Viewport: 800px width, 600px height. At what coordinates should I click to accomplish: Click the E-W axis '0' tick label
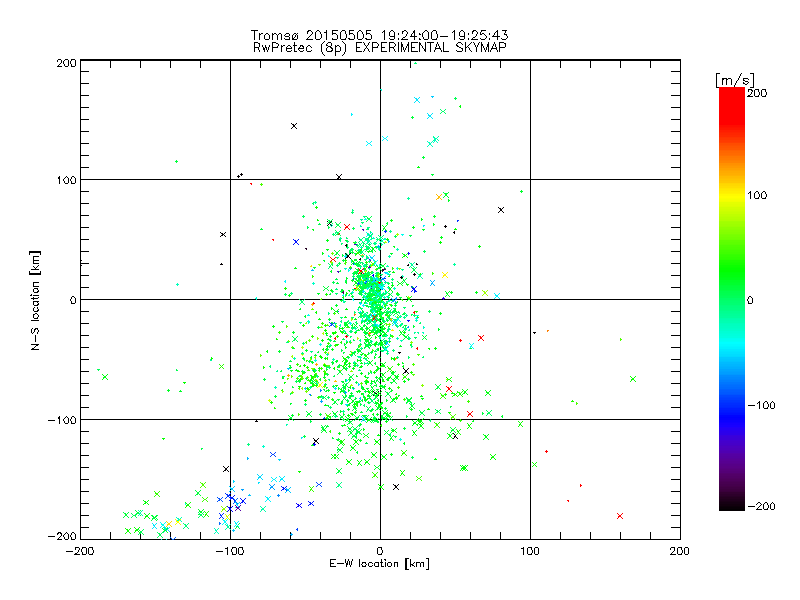pos(380,551)
